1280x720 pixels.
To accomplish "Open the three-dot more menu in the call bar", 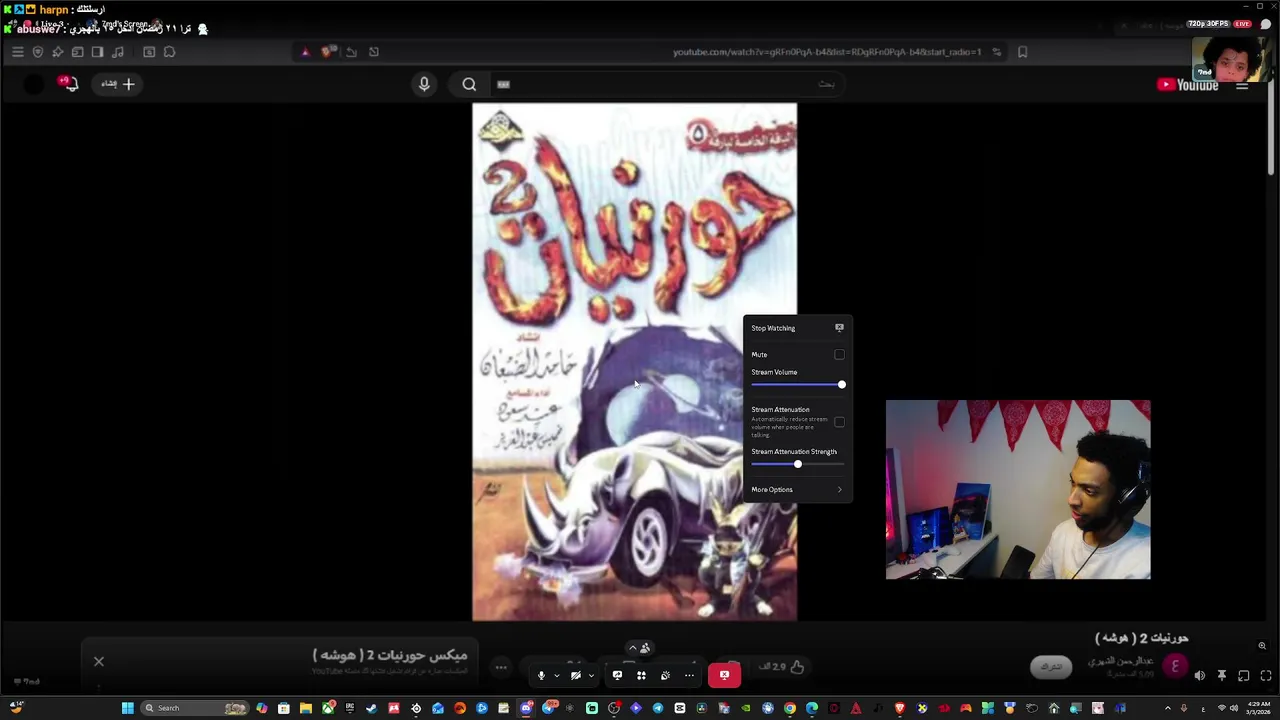I will [689, 675].
